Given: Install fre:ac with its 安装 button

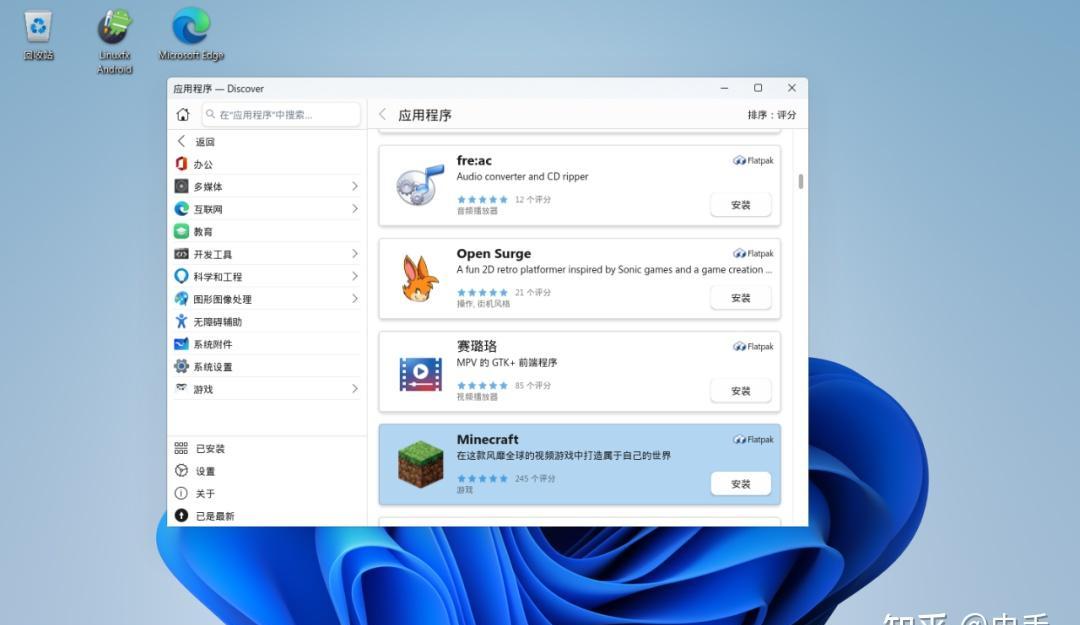Looking at the screenshot, I should 740,205.
